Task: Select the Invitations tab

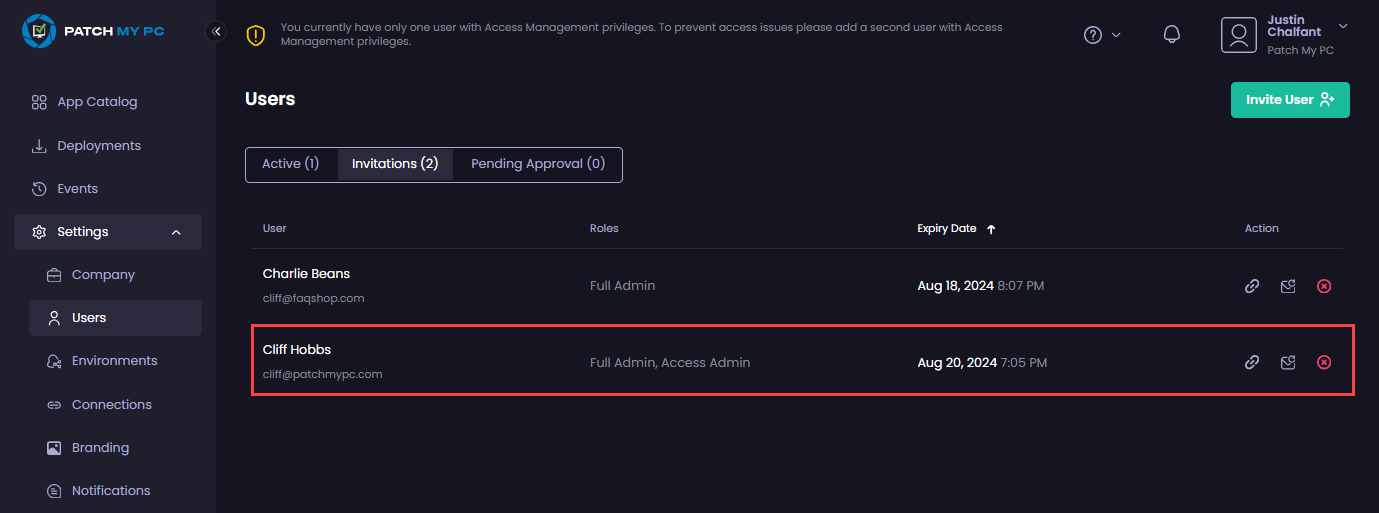Action: click(x=395, y=164)
